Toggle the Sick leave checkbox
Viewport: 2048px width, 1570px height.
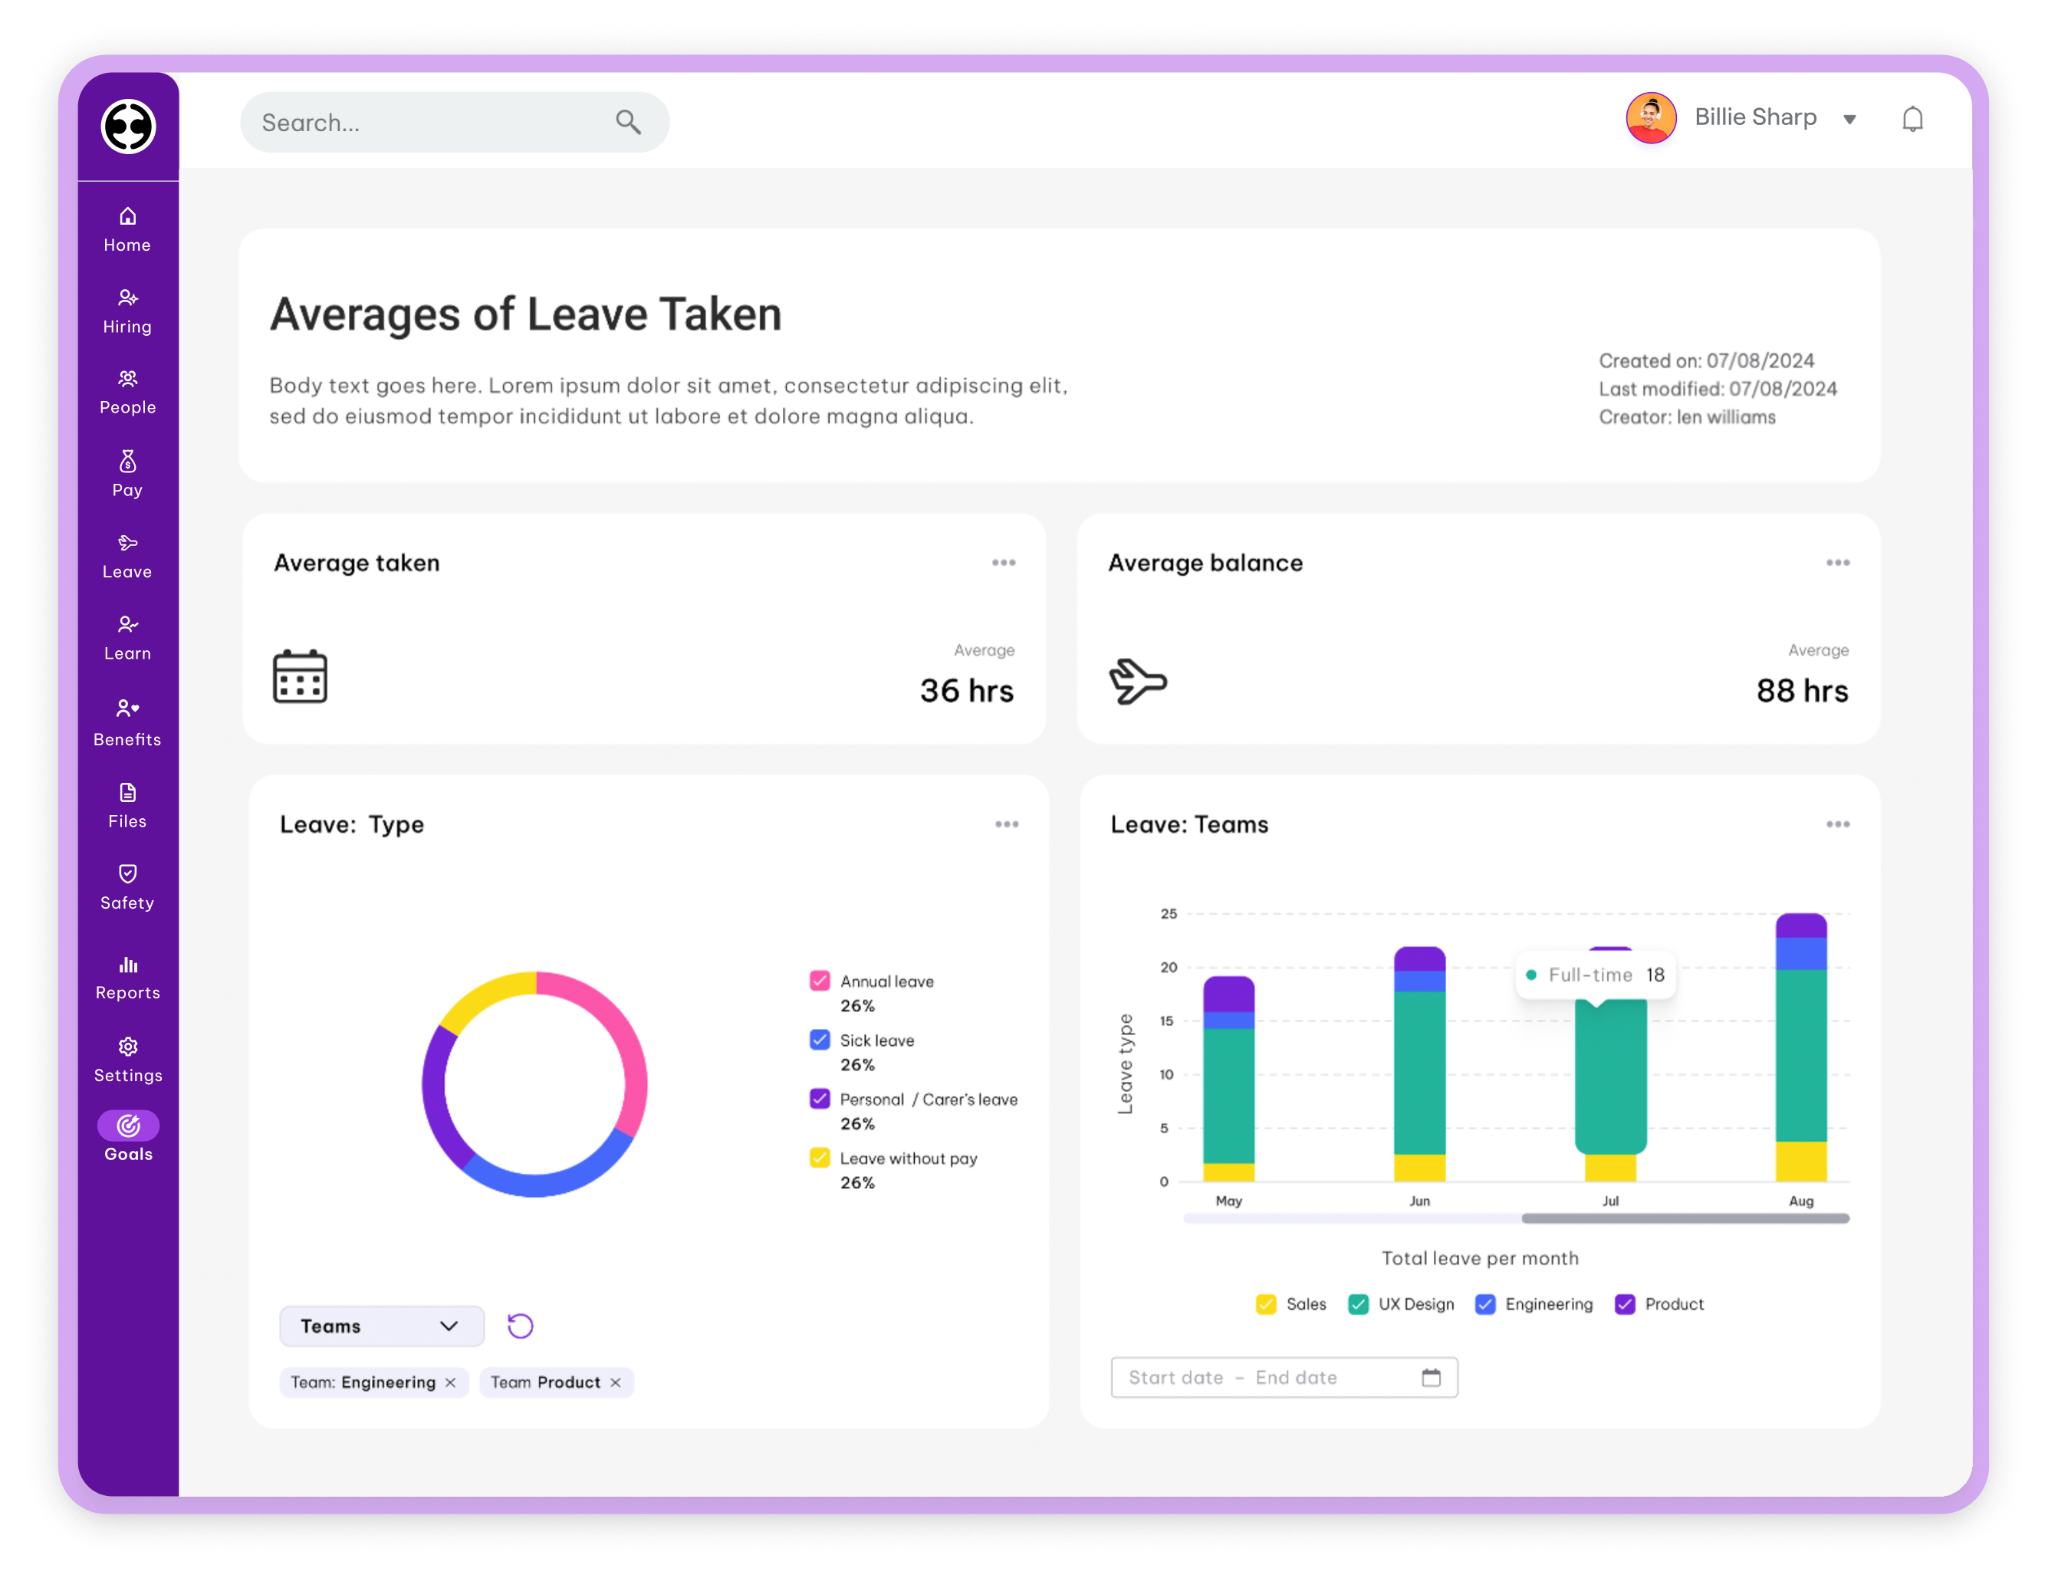tap(820, 1039)
